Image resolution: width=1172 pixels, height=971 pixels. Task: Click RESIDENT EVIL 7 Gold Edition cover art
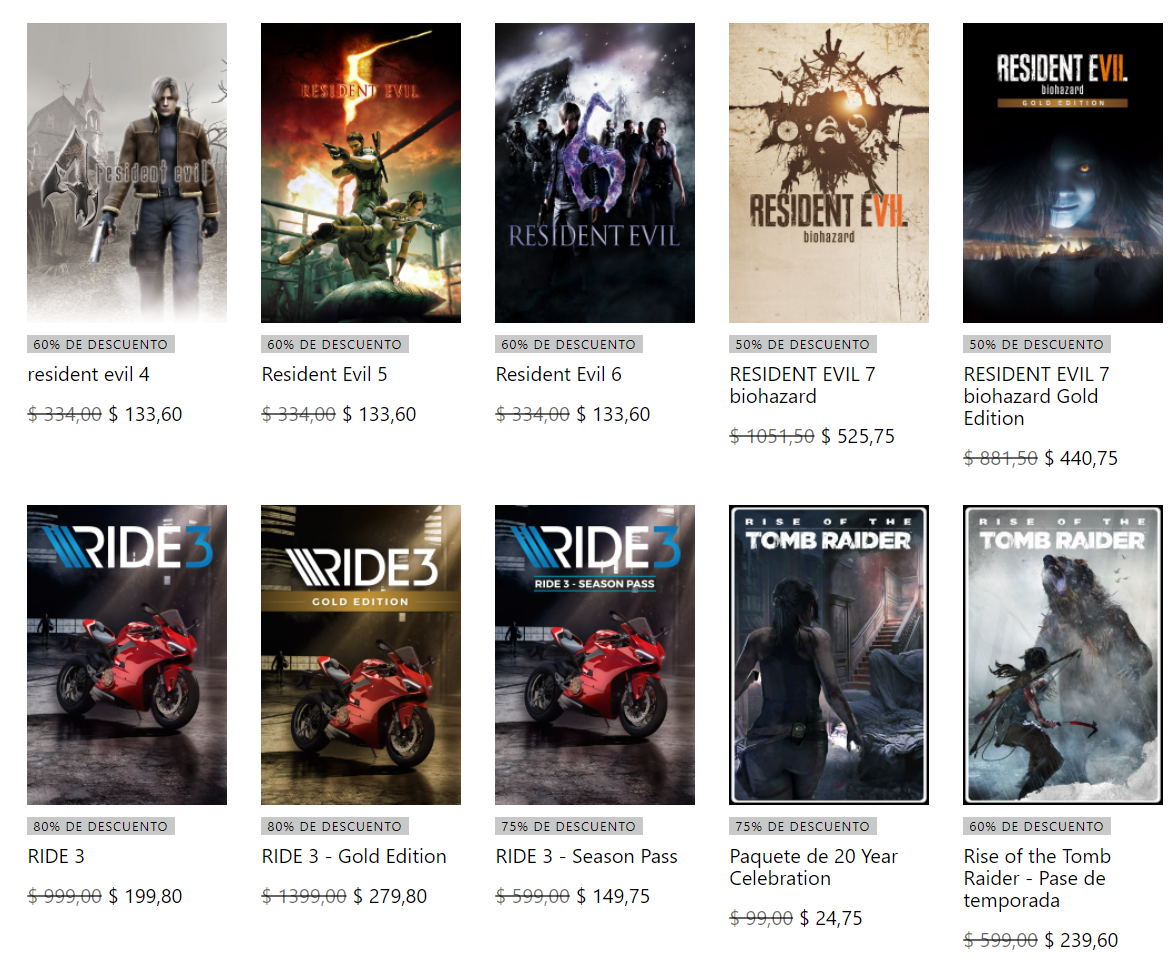tap(1063, 173)
